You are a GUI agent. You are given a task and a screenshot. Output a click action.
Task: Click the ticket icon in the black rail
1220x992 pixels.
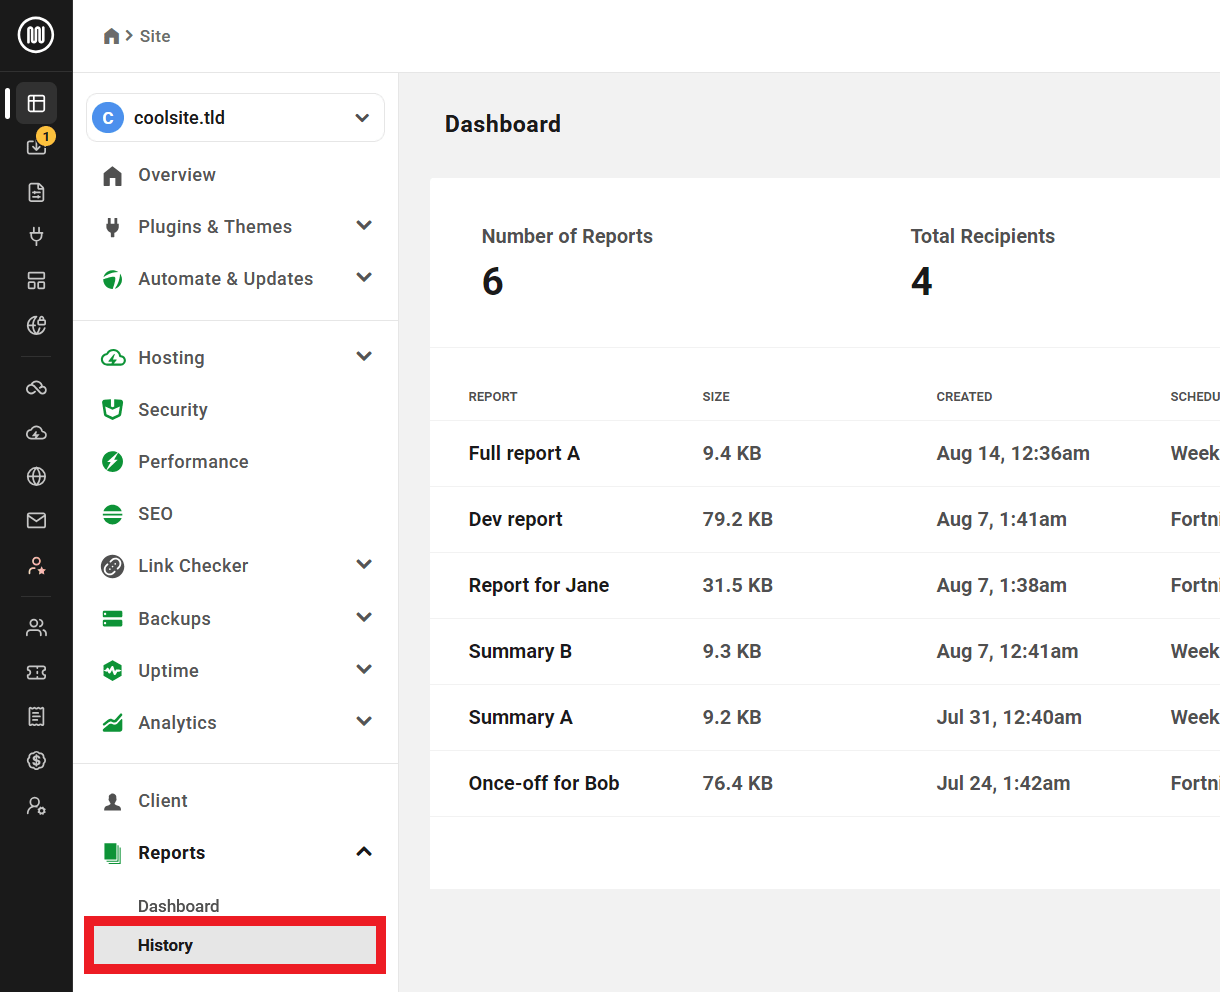[36, 672]
